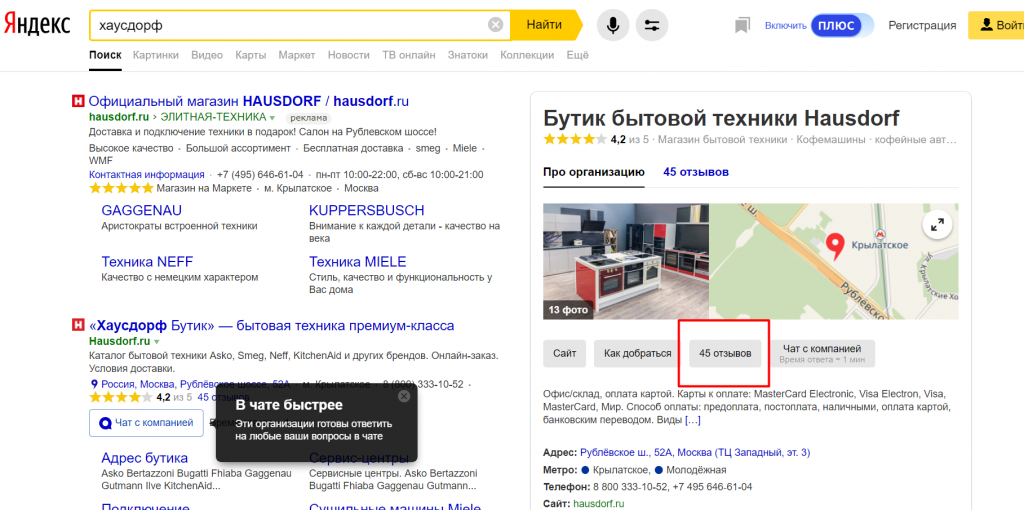The width and height of the screenshot is (1024, 510).
Task: Open address Россия, Москва, Рублёвское шоссе link
Action: (x=195, y=384)
